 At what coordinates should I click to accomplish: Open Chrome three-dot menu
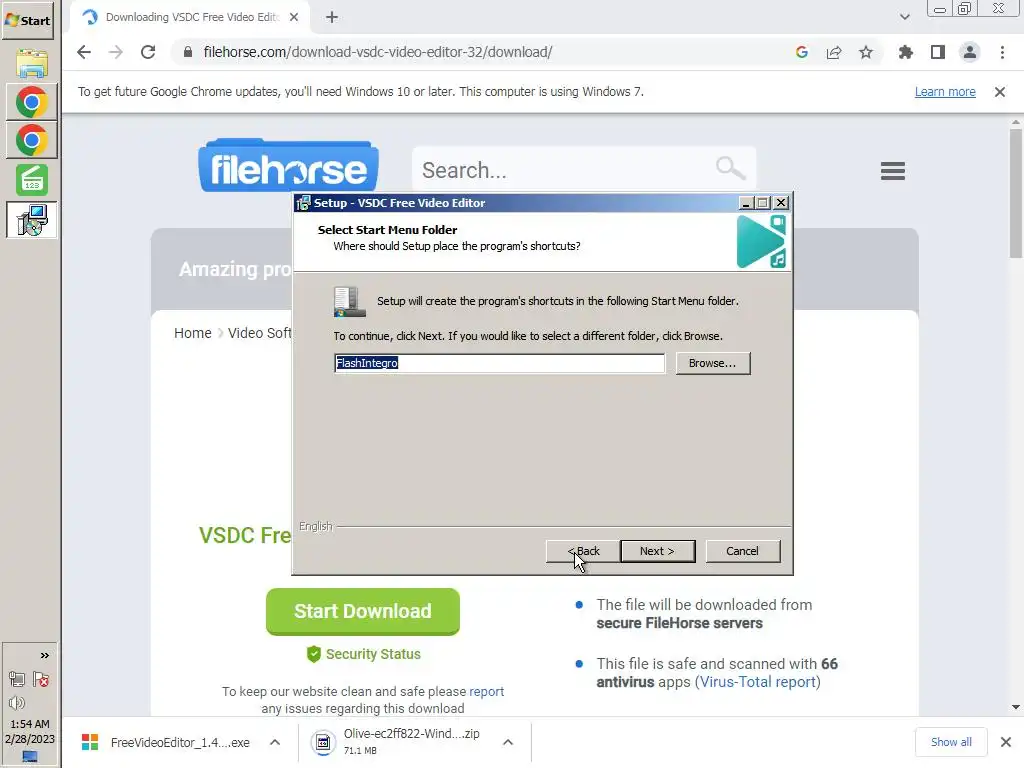(x=1002, y=52)
